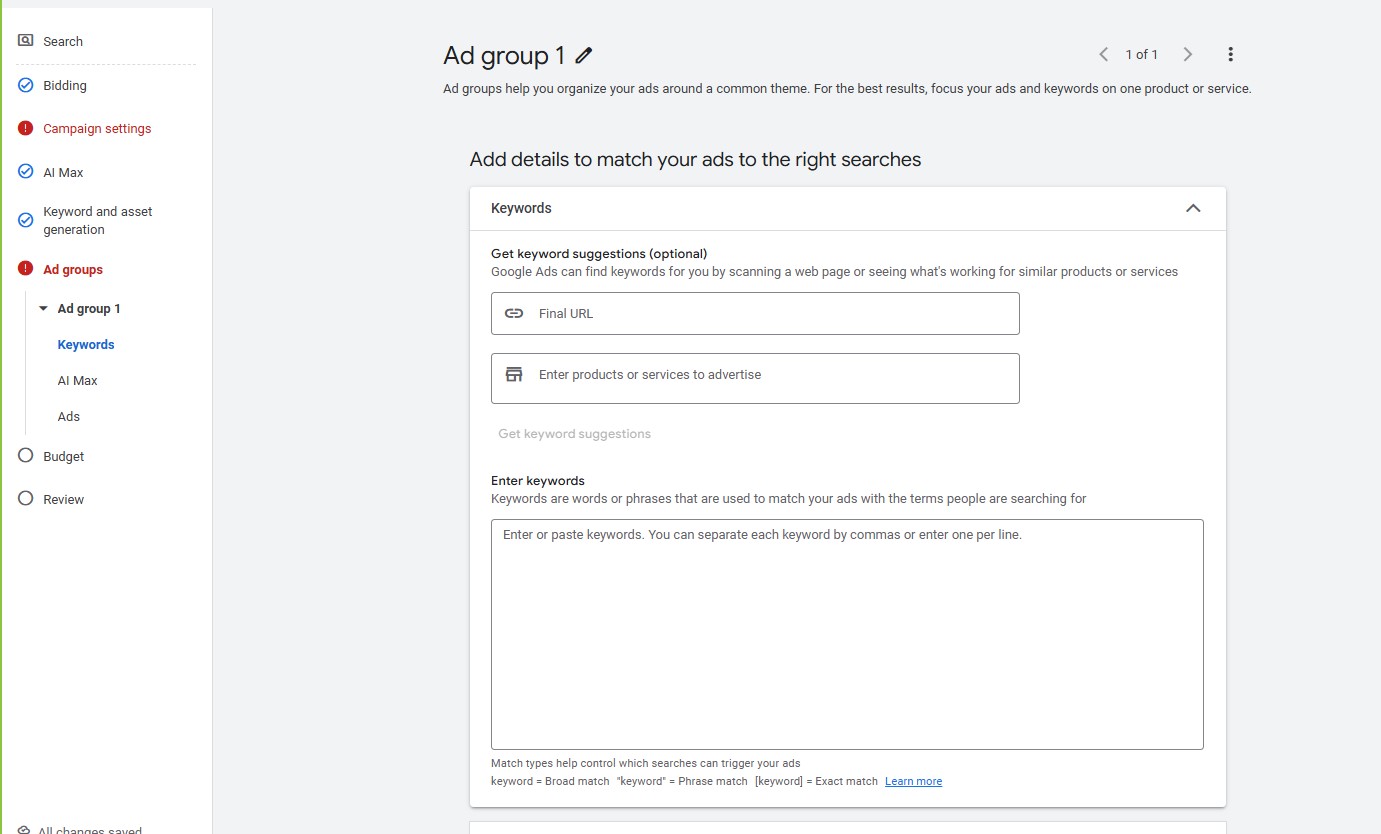Image resolution: width=1381 pixels, height=834 pixels.
Task: Select the Review step circle
Action: (26, 499)
